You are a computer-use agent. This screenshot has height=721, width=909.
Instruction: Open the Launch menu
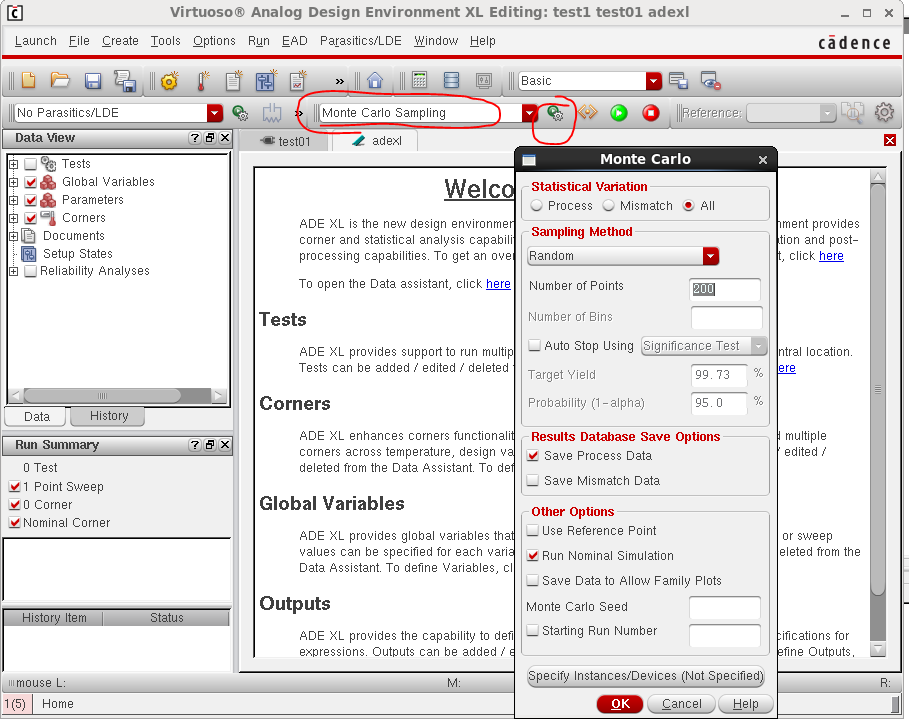[35, 41]
